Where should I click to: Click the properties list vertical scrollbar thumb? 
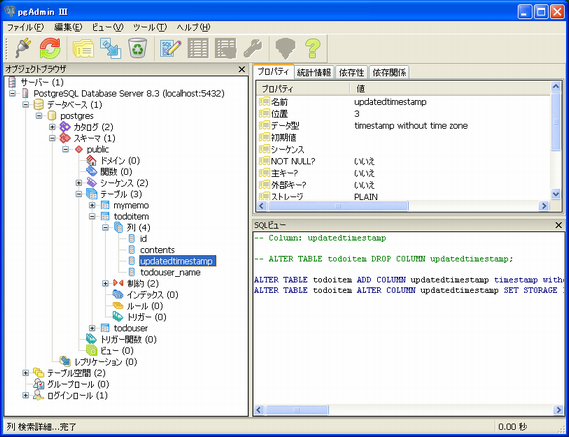(x=556, y=122)
